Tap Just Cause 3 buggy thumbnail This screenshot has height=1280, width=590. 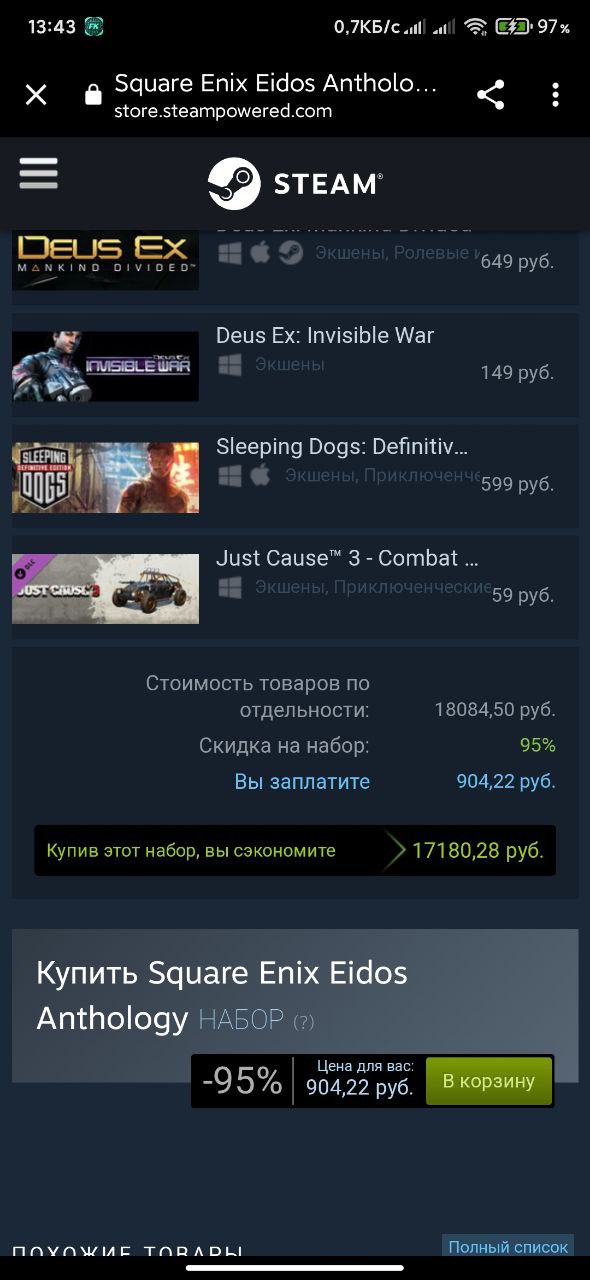[x=105, y=588]
